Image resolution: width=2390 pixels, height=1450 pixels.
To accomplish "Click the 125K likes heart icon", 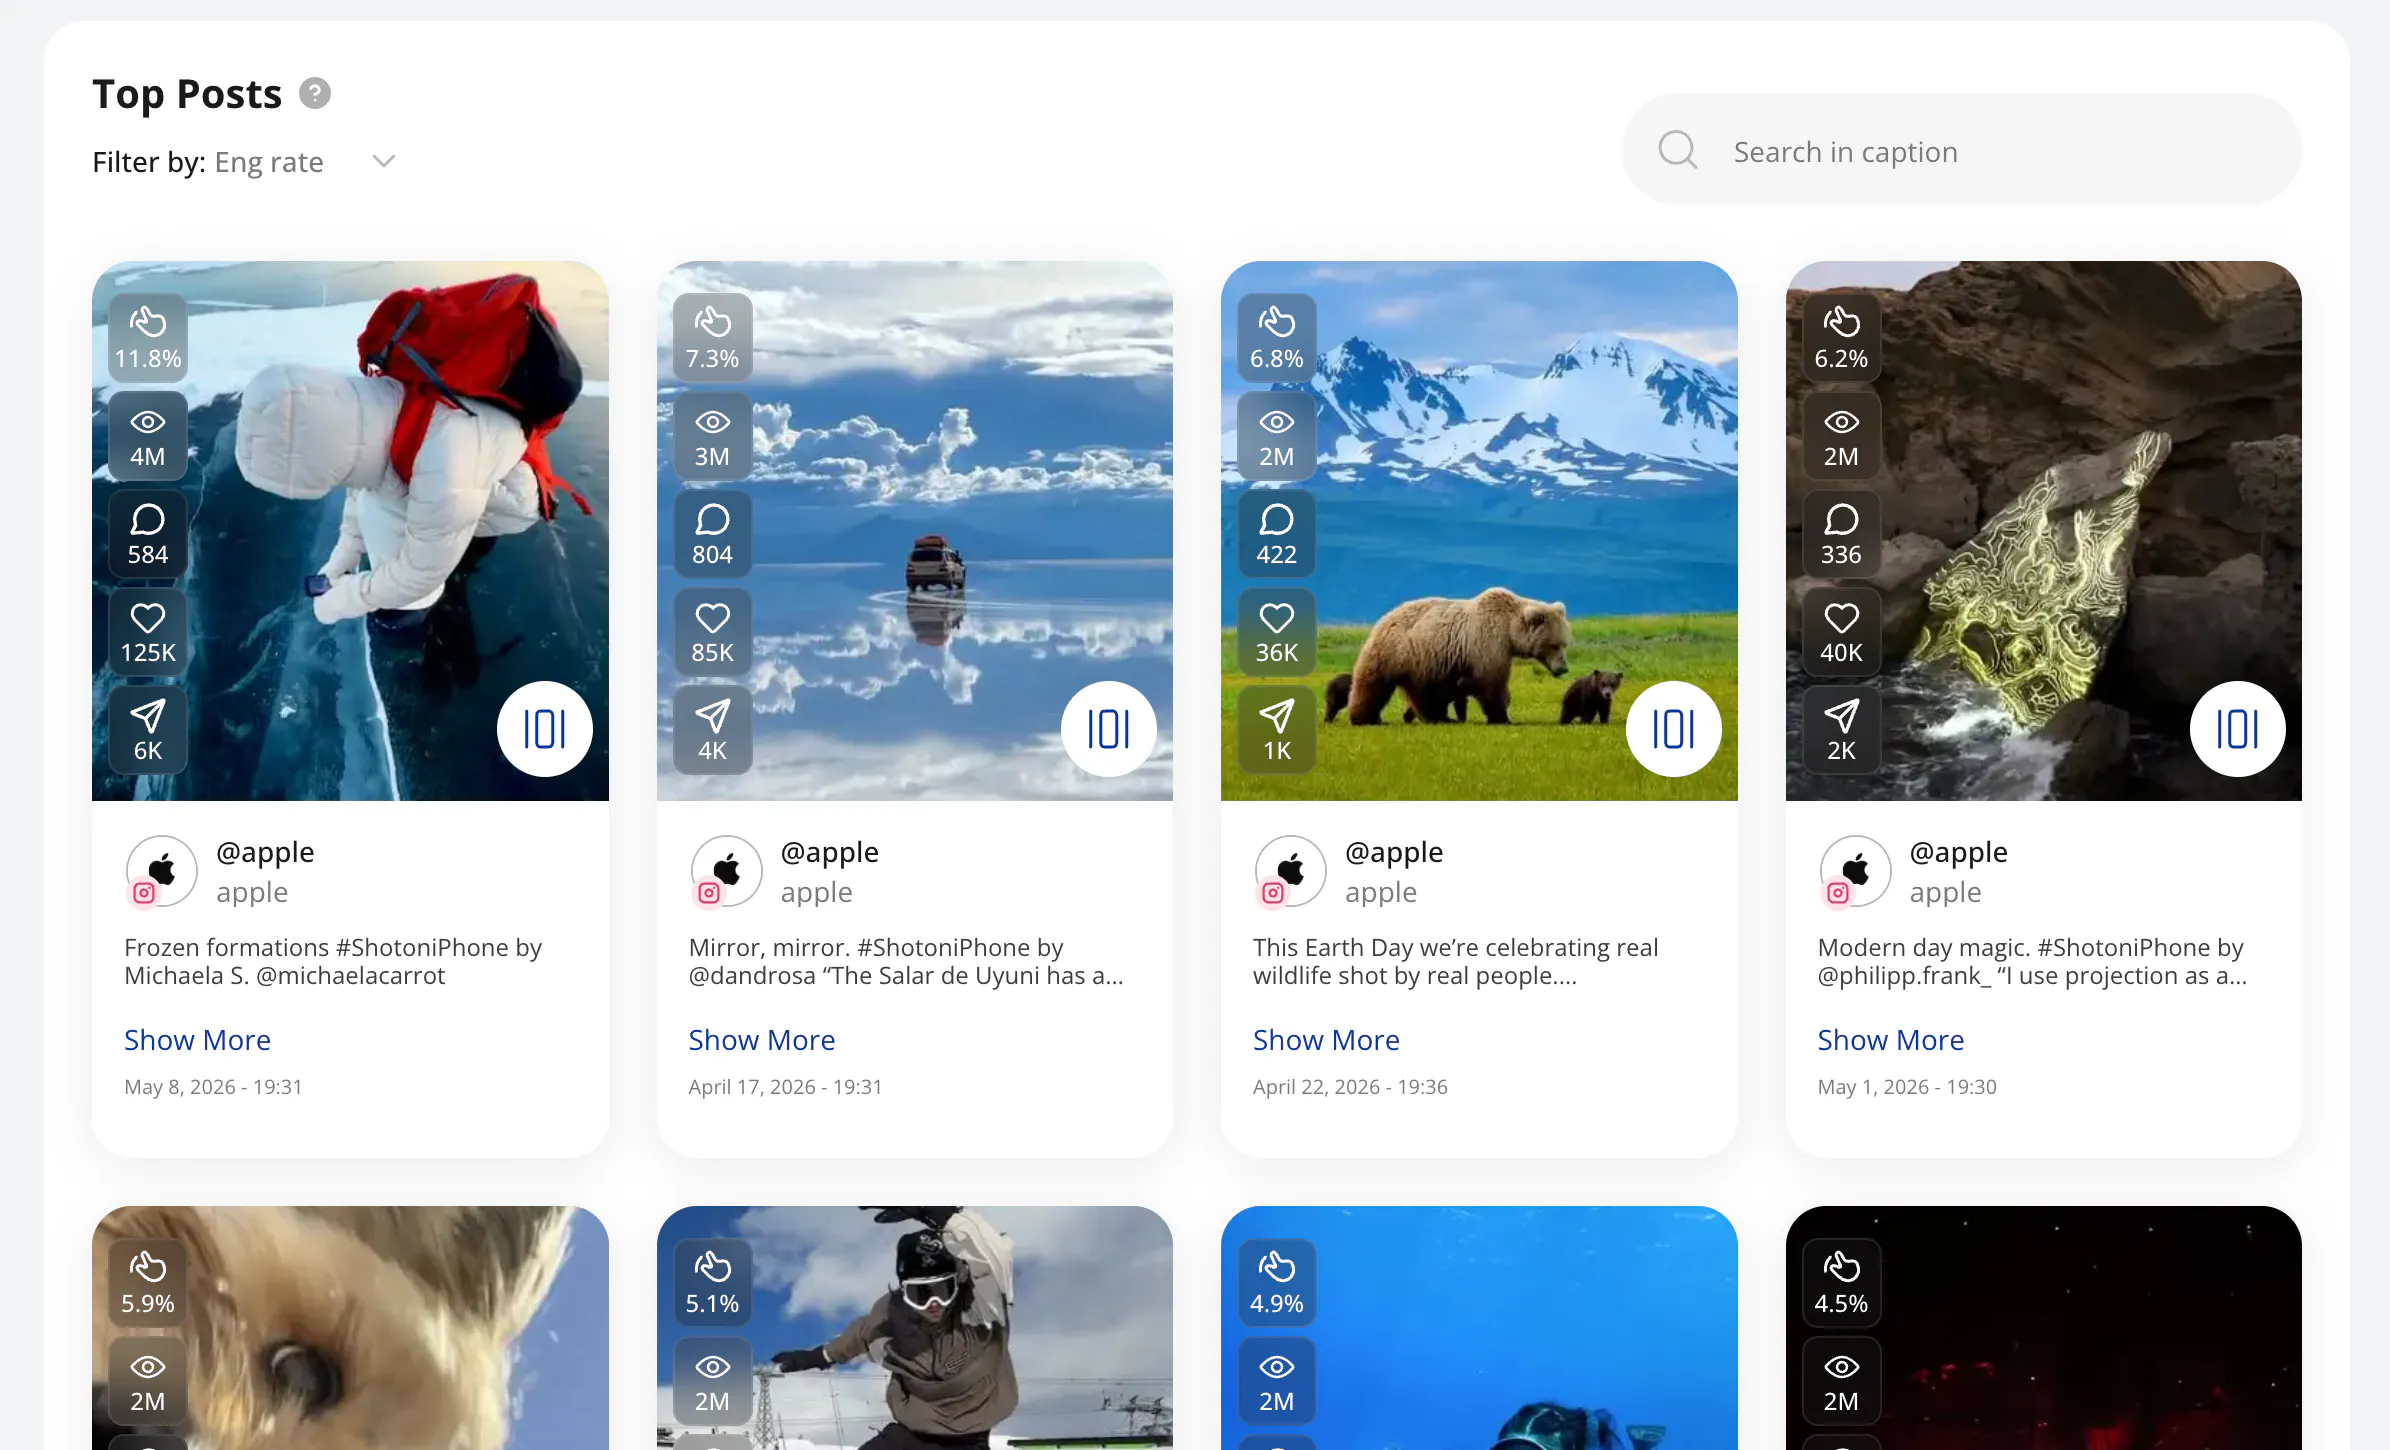I will click(x=148, y=618).
